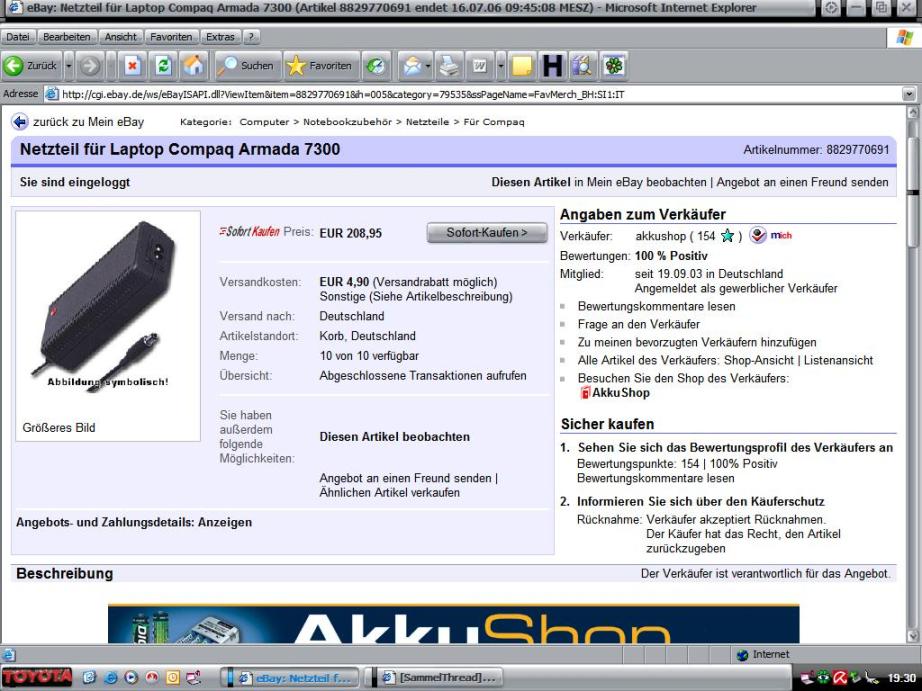Launch Internet Explorer from the quick launch bar
Screen dimensions: 922x691
point(110,677)
